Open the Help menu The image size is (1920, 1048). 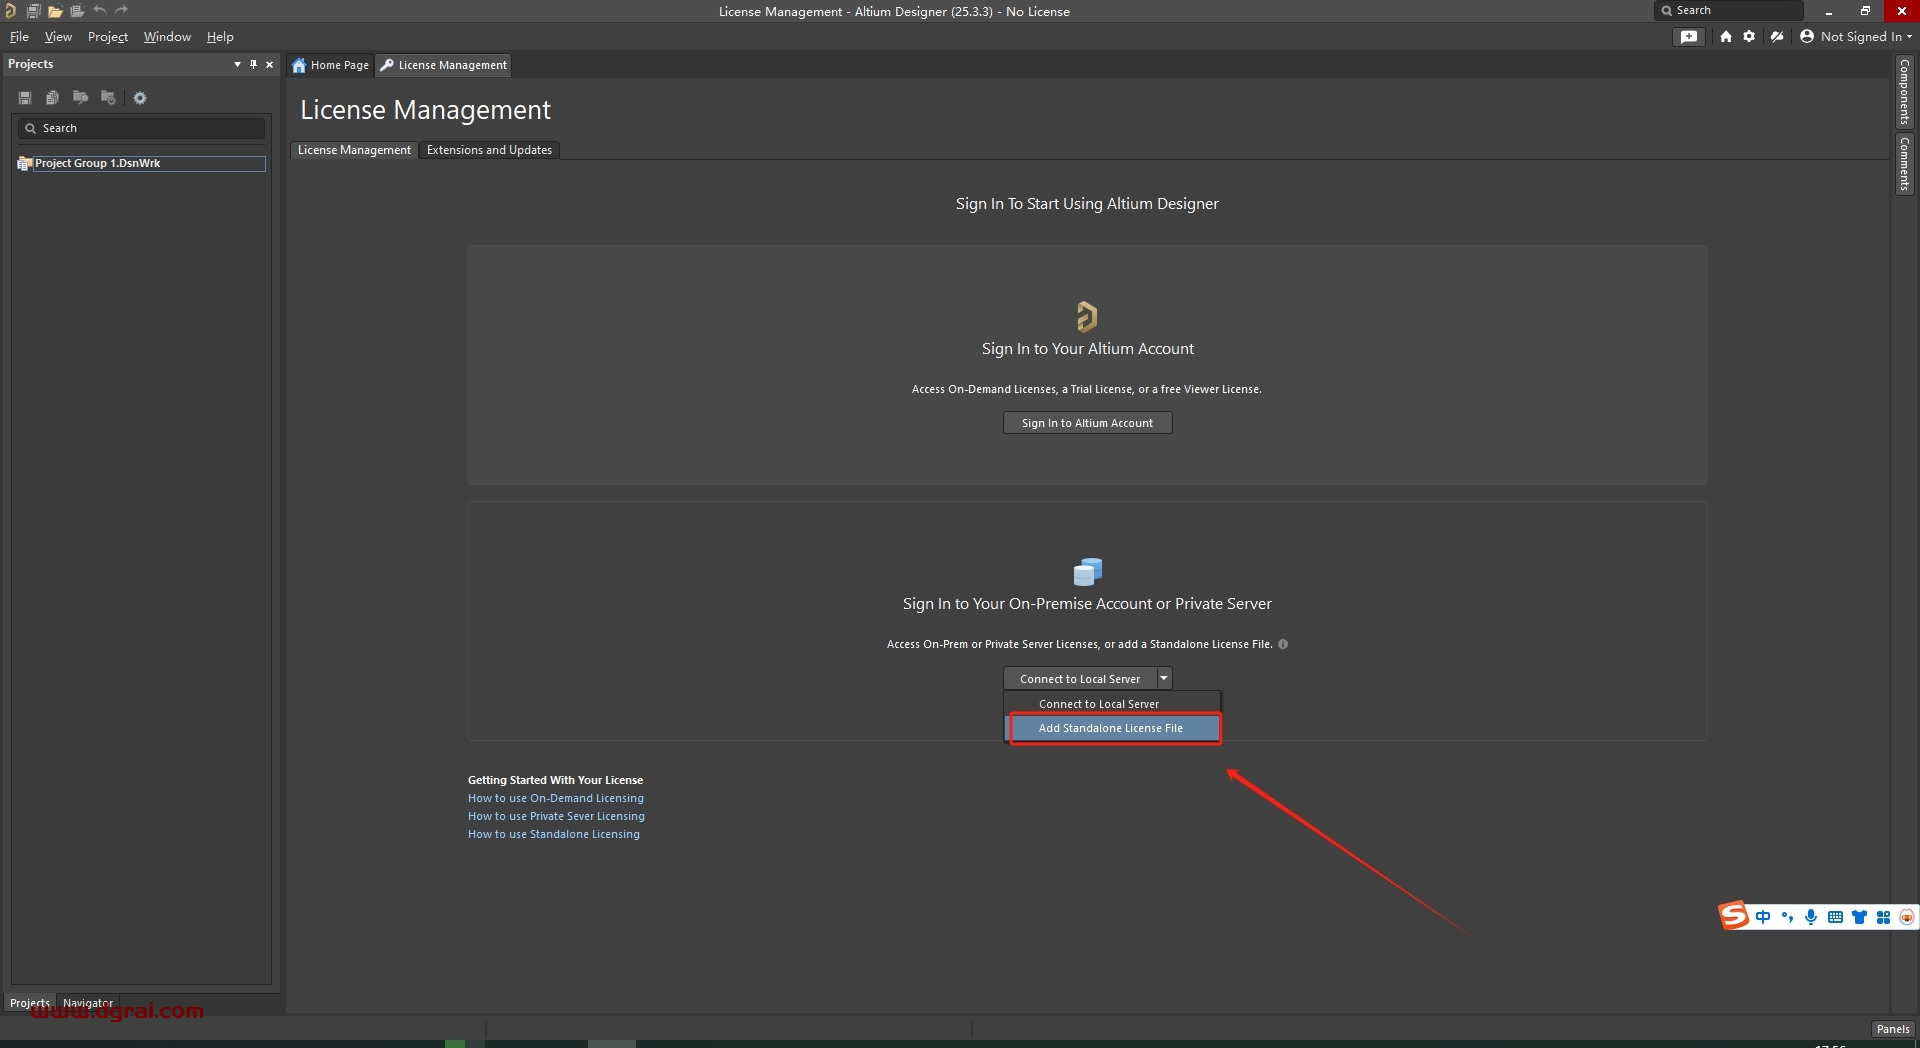(220, 37)
